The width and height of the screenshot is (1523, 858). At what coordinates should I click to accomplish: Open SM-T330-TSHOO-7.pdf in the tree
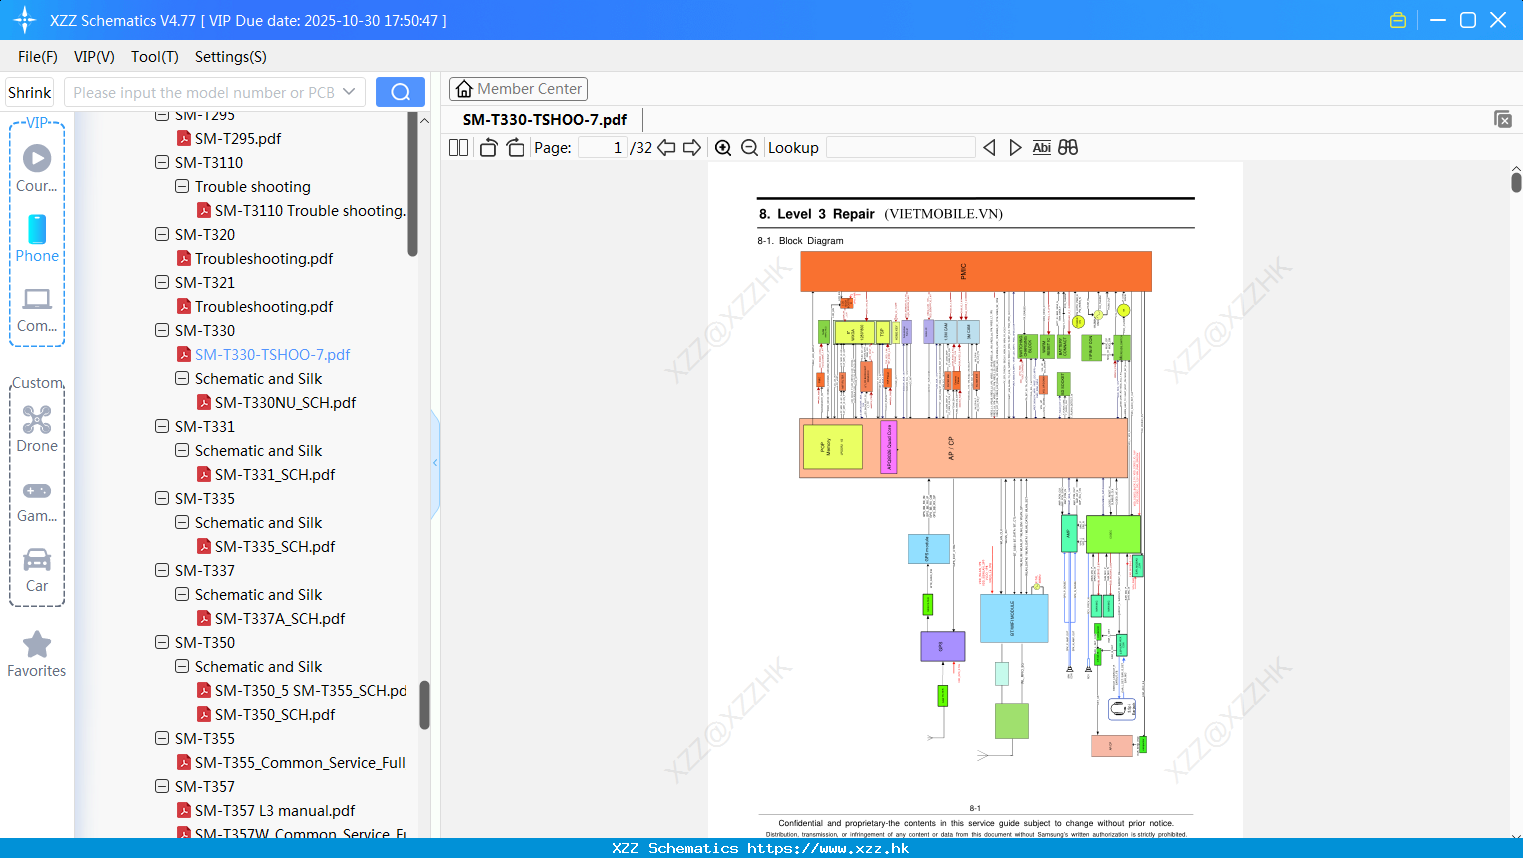click(x=272, y=354)
